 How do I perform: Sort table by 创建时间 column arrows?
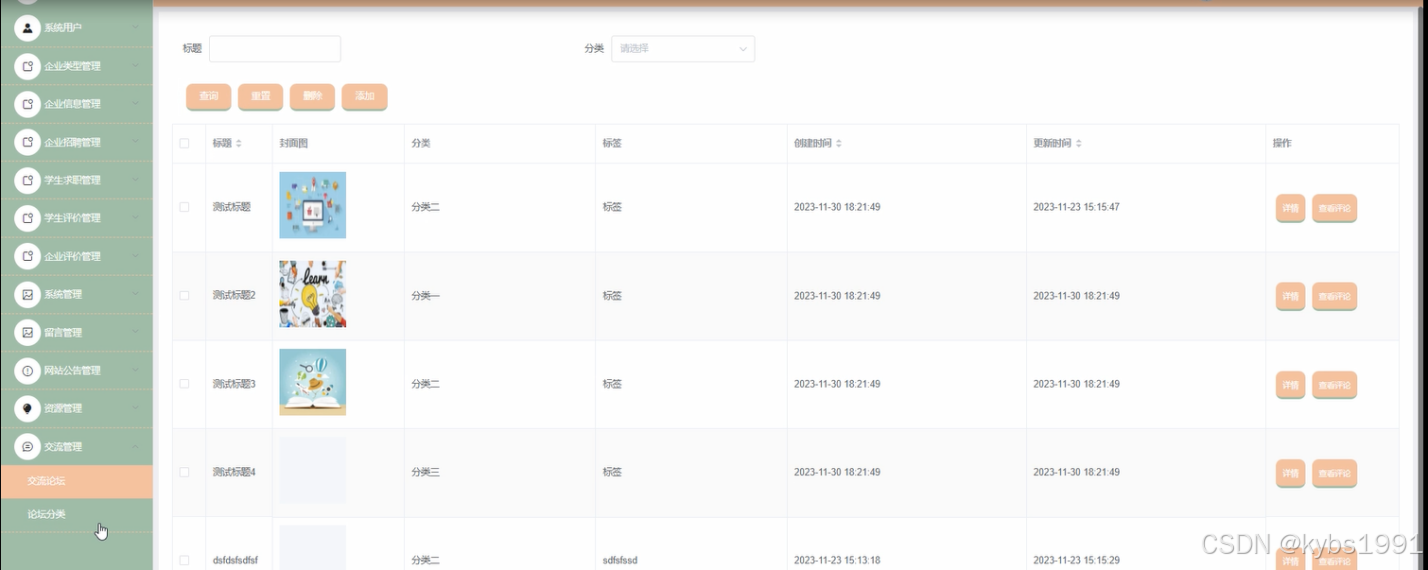(x=838, y=144)
